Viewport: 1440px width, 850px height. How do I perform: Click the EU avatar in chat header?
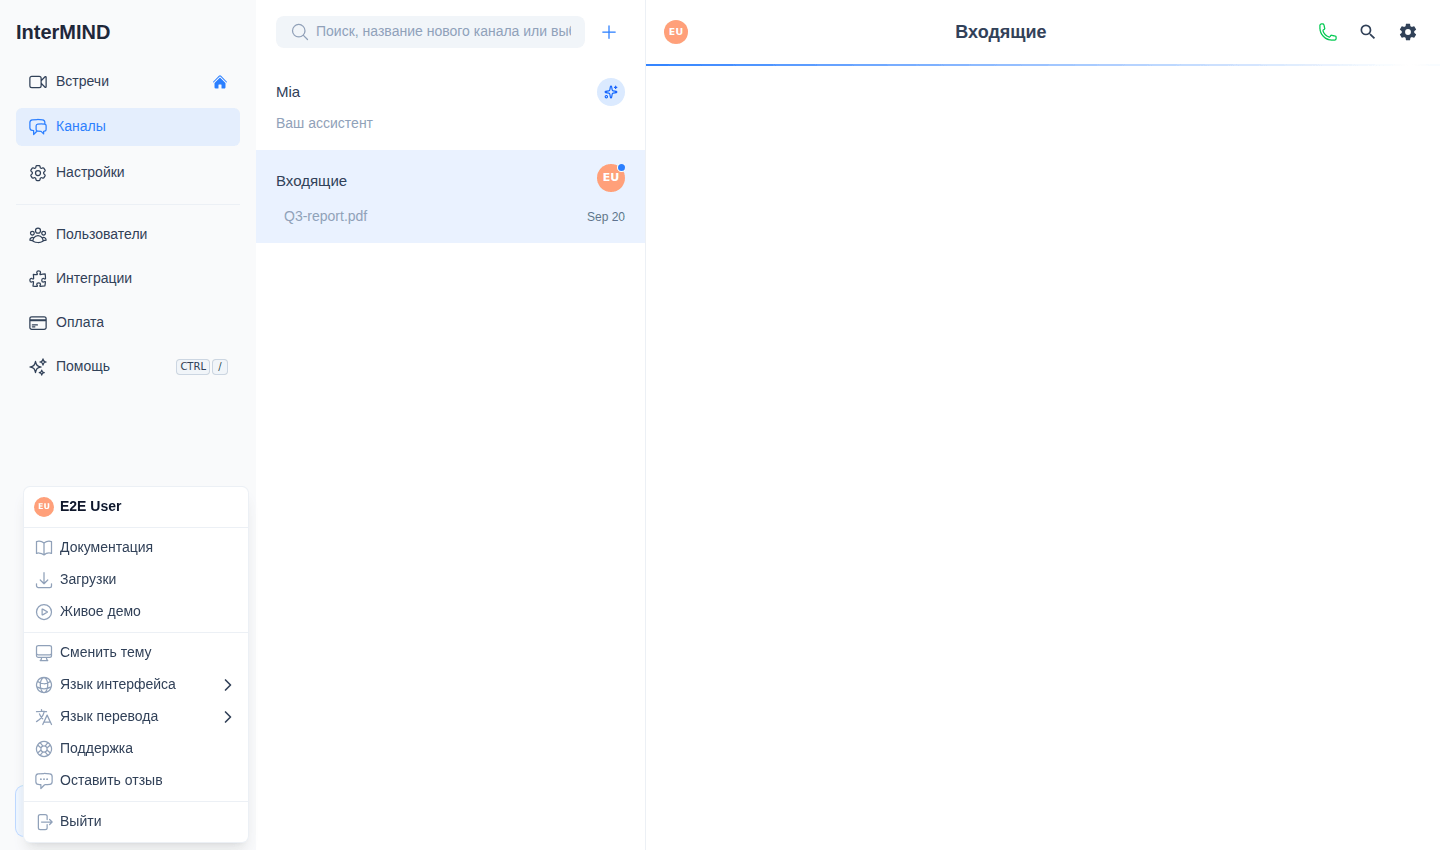tap(676, 32)
